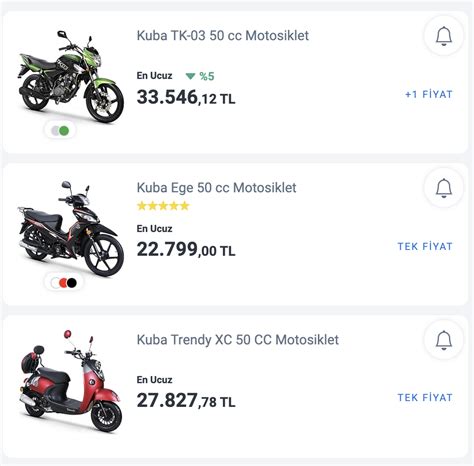The width and height of the screenshot is (474, 466).
Task: Open the +1 FİYAT link
Action: [429, 94]
